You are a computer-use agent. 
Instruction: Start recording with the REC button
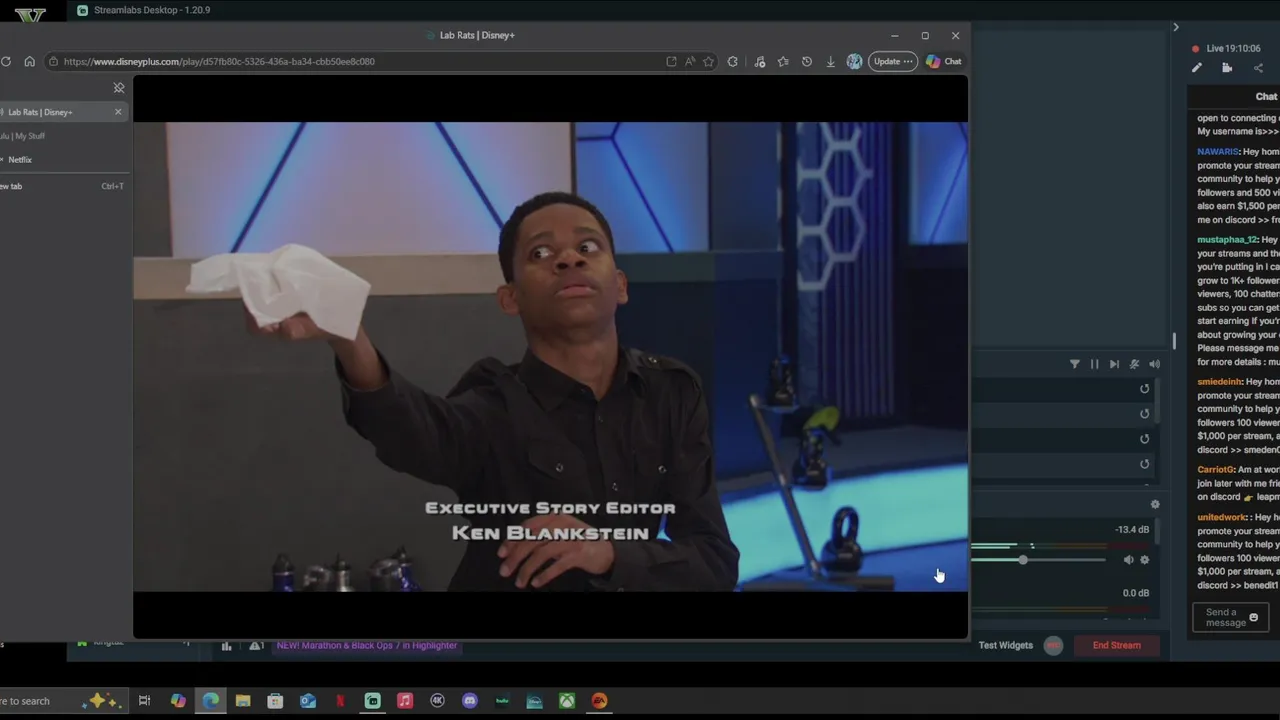pos(1053,645)
